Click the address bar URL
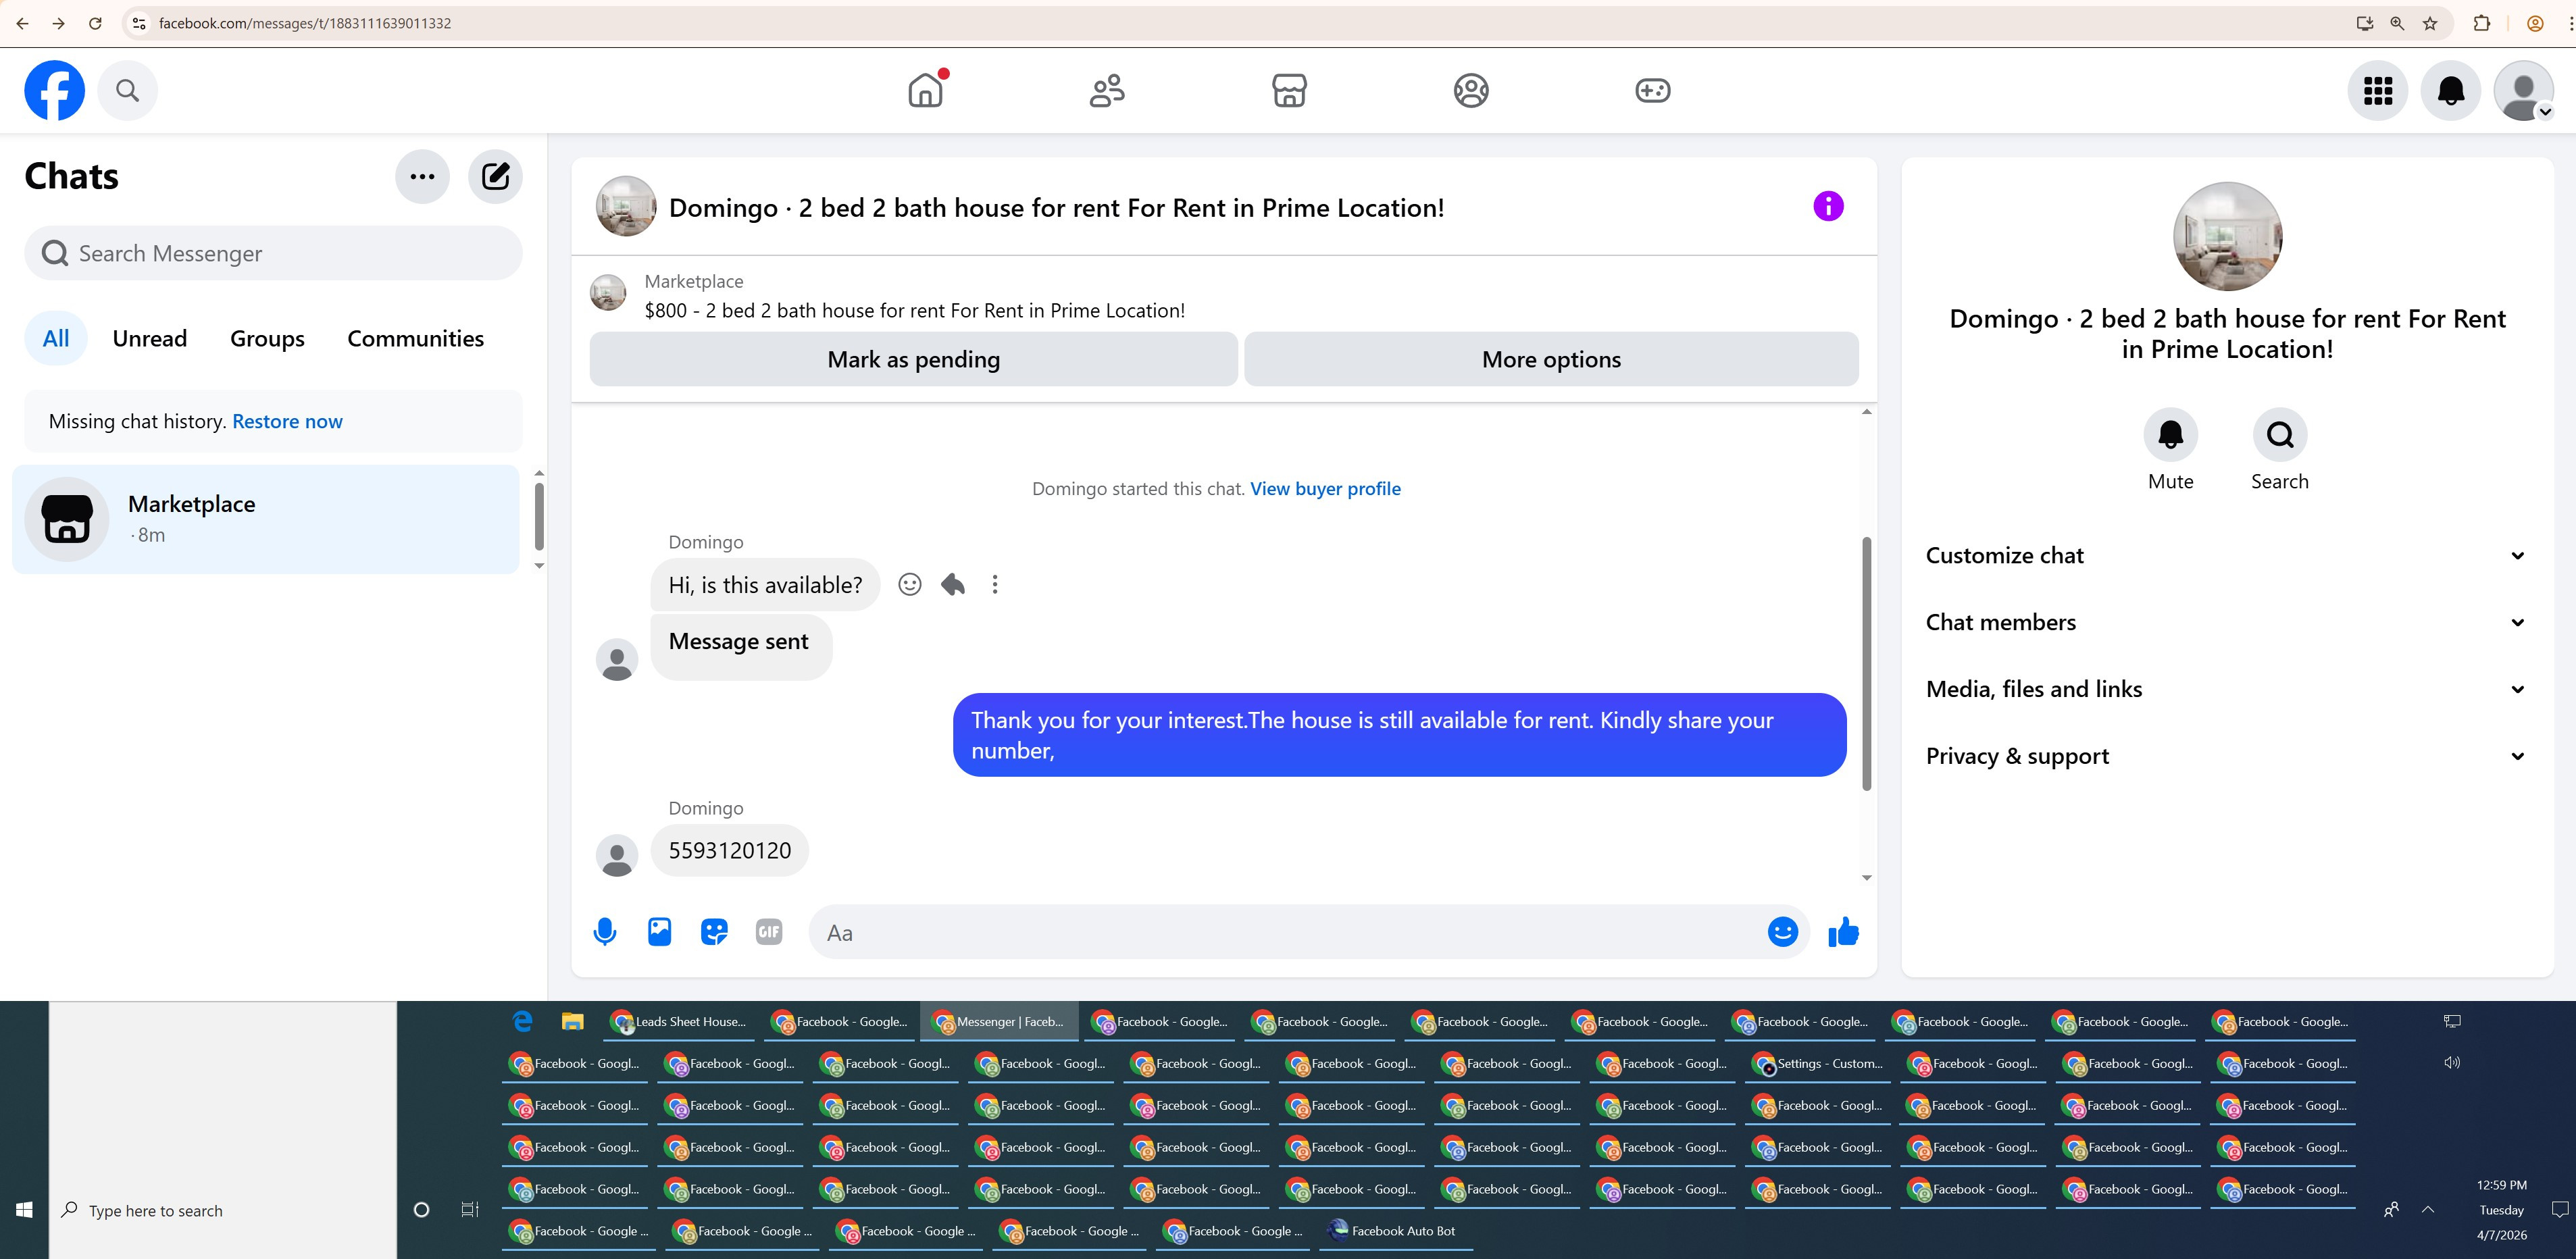2576x1259 pixels. click(304, 23)
